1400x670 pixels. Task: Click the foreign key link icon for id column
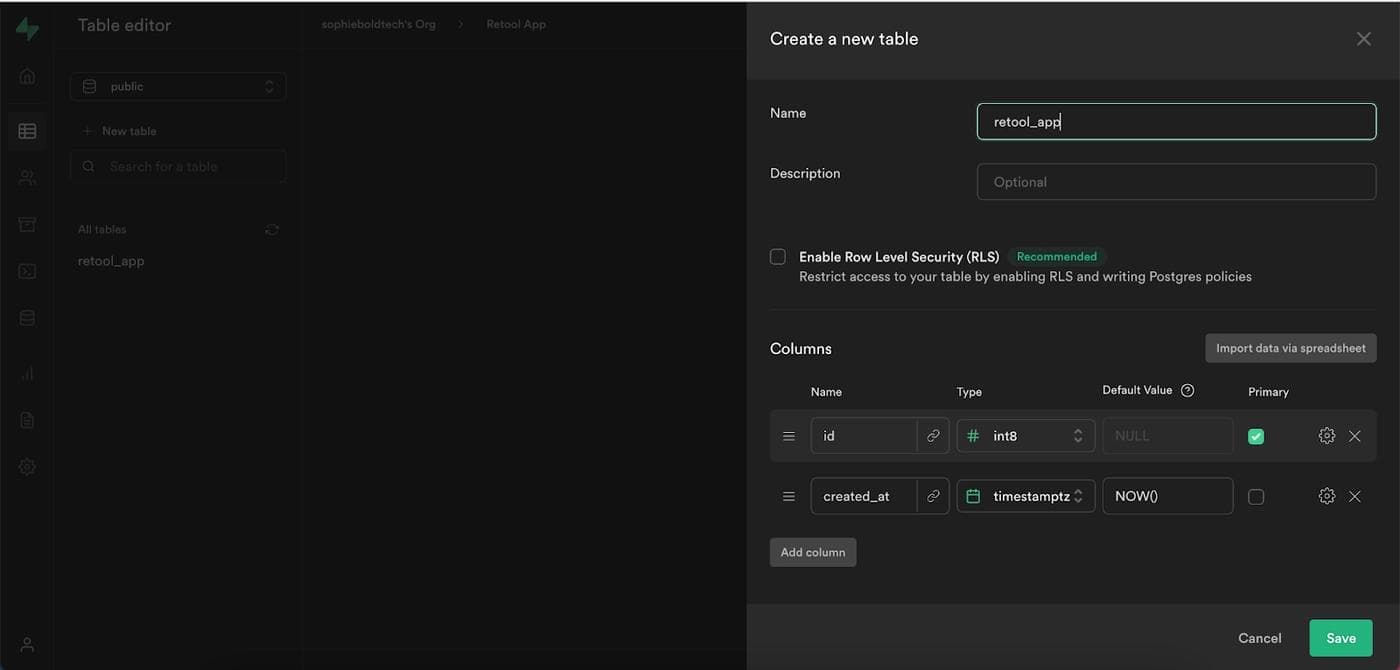[933, 436]
